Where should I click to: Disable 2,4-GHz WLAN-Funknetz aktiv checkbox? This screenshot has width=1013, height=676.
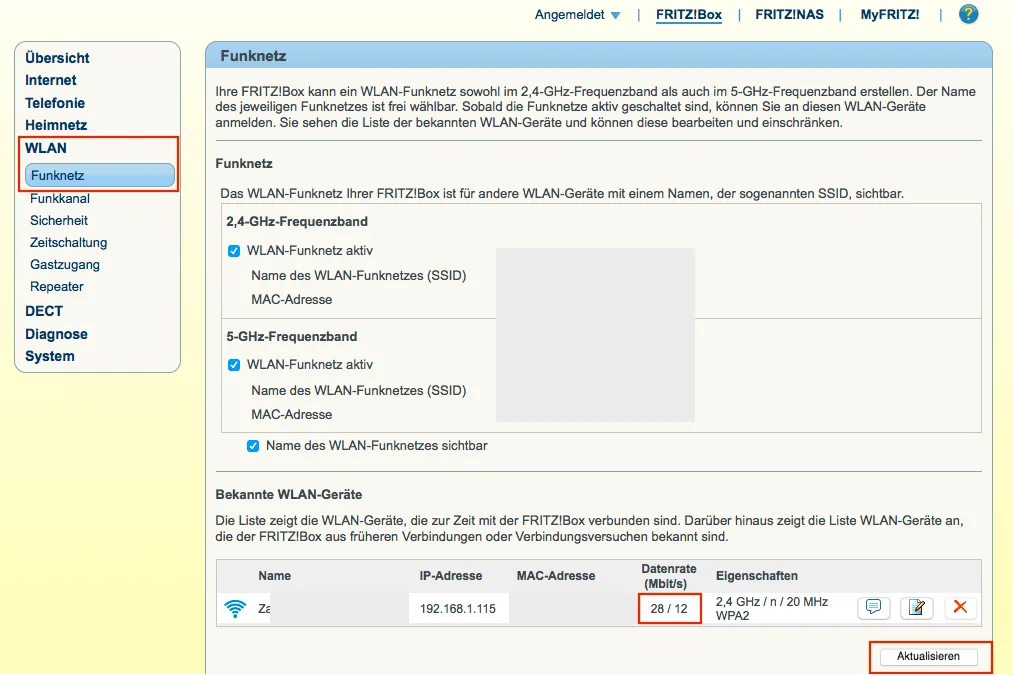click(234, 251)
